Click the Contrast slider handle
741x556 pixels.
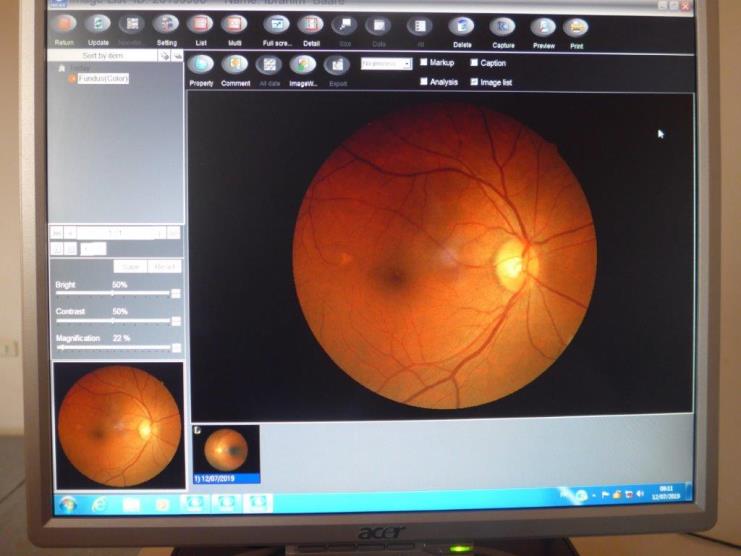[112, 321]
